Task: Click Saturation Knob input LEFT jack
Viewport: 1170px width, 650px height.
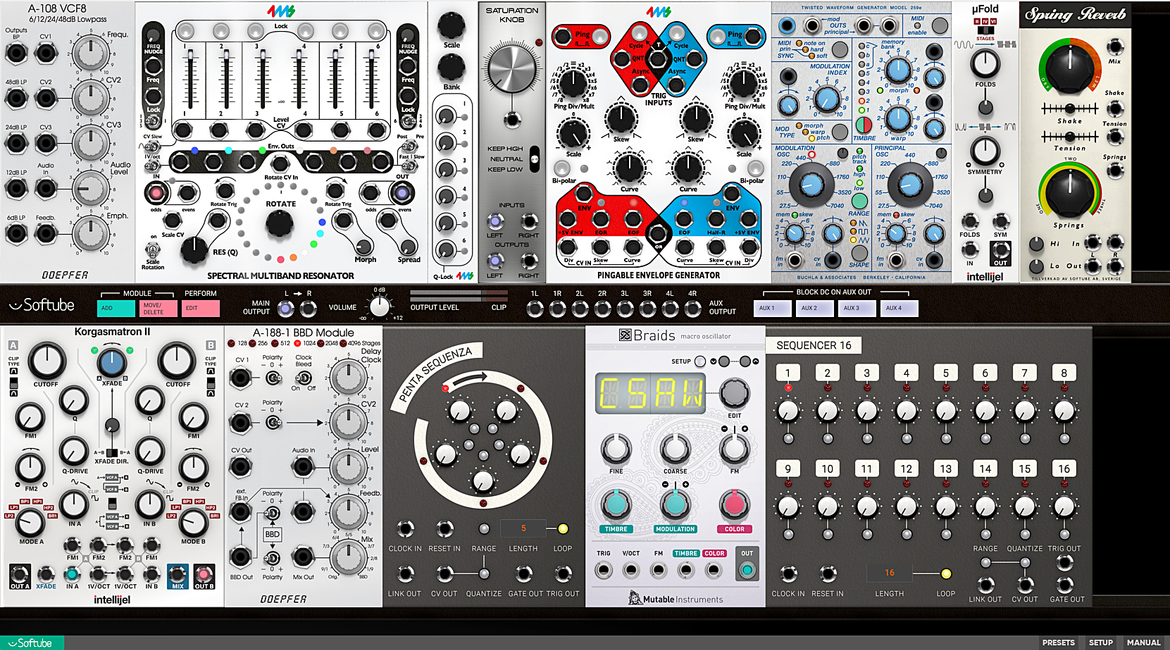Action: click(495, 221)
